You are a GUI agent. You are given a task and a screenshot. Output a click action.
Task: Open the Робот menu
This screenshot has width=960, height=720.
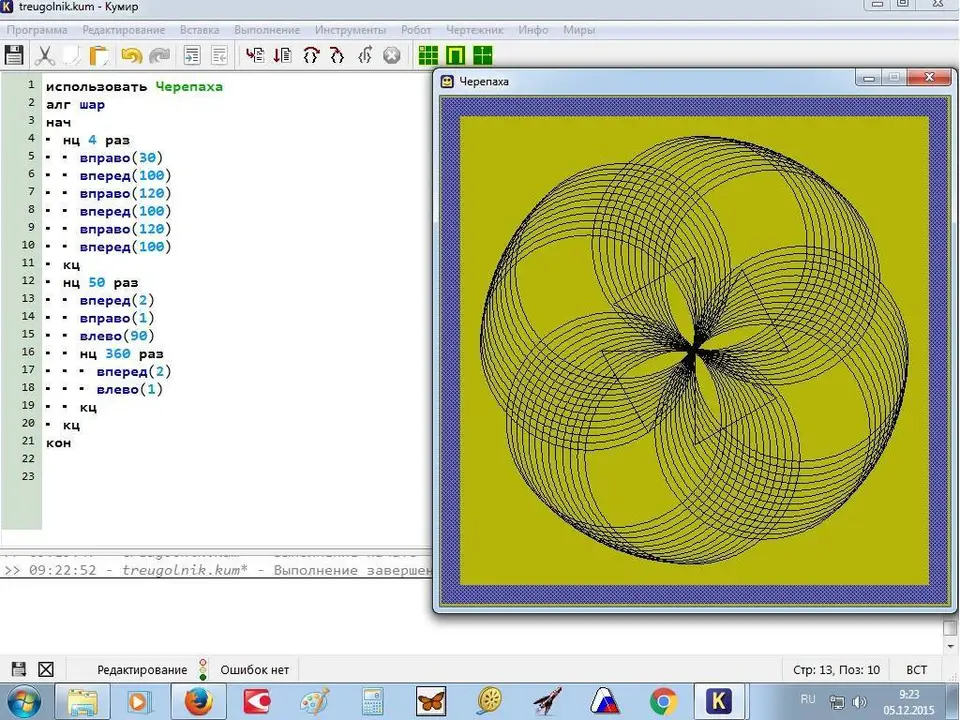(416, 29)
